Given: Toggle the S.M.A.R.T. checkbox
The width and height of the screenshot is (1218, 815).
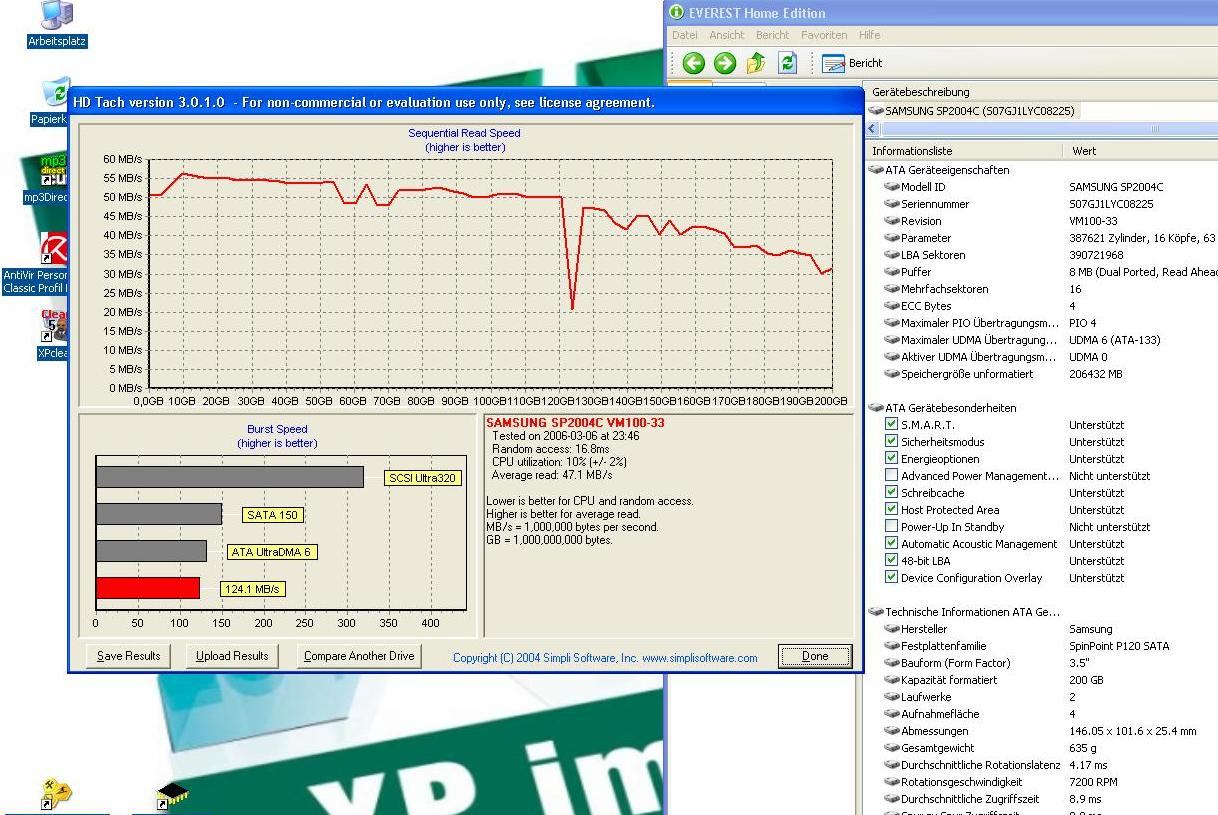Looking at the screenshot, I should tap(892, 425).
